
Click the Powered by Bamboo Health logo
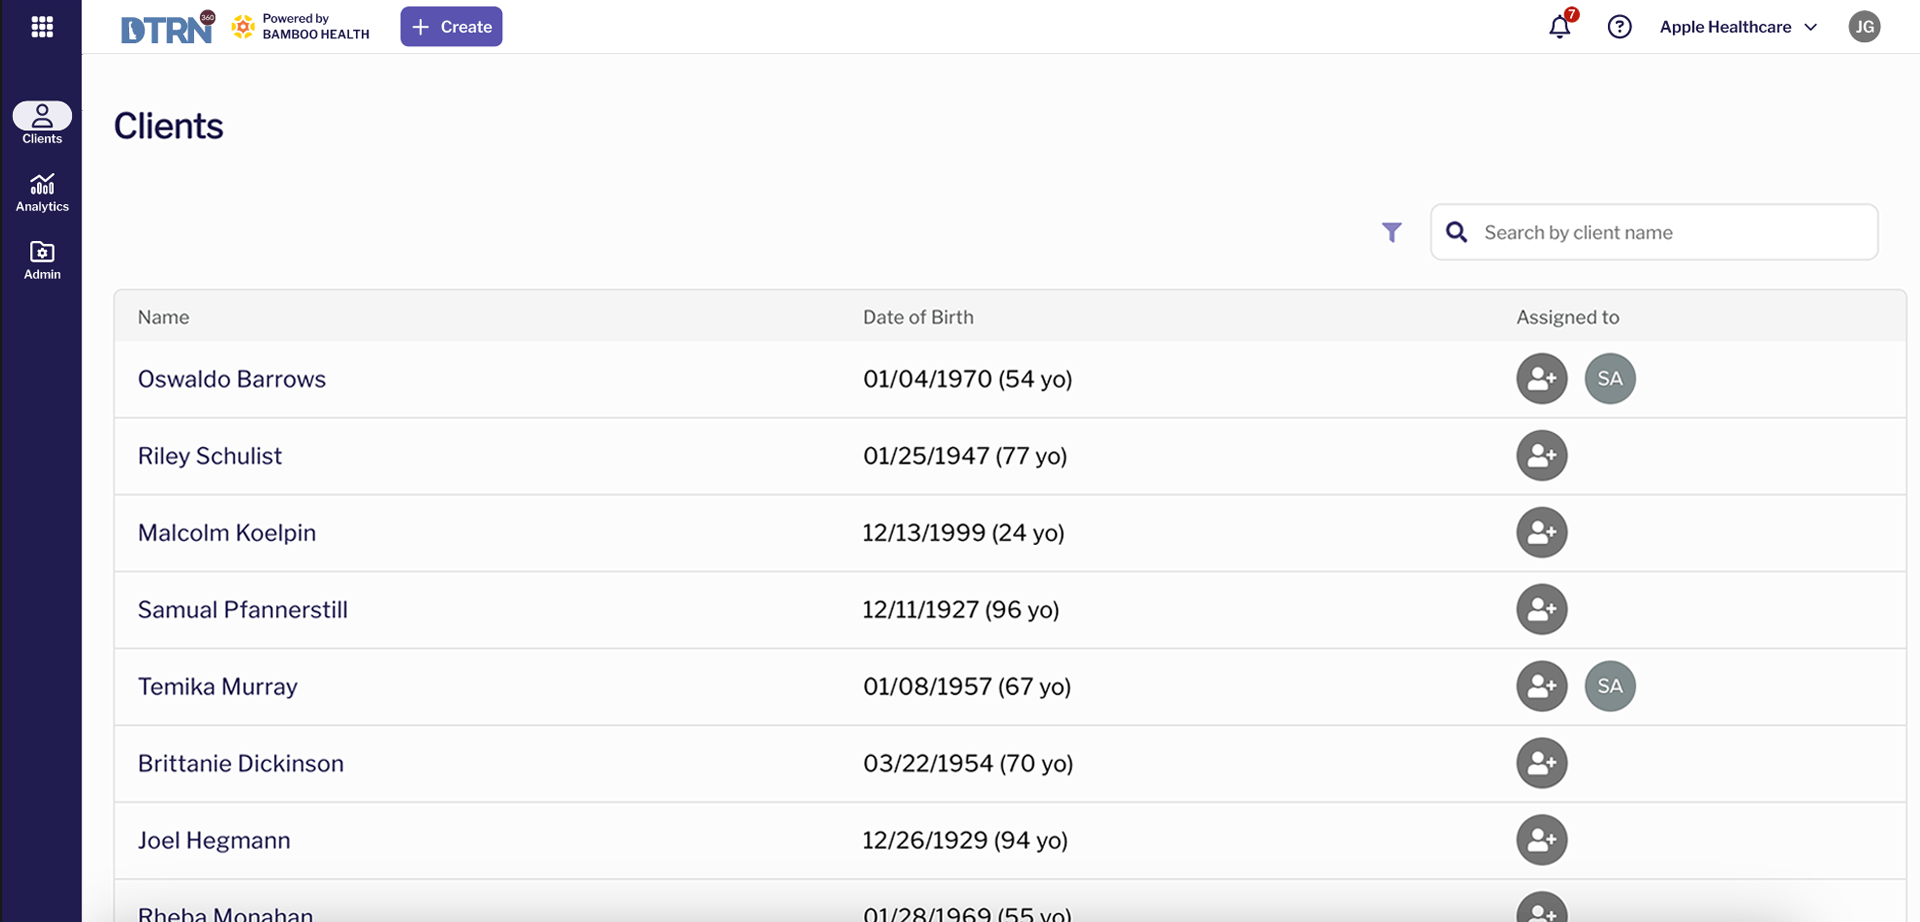coord(301,27)
